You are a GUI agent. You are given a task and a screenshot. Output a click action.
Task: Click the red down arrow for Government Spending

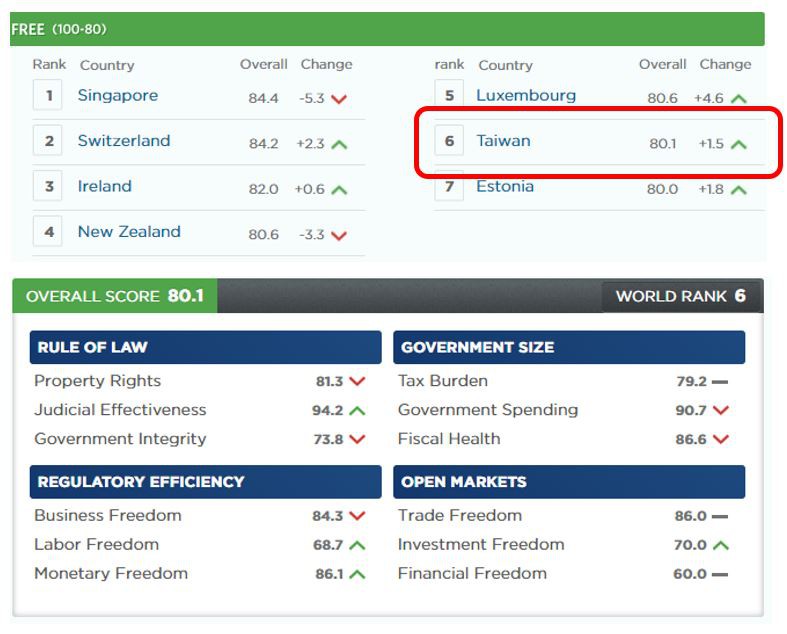[x=720, y=410]
